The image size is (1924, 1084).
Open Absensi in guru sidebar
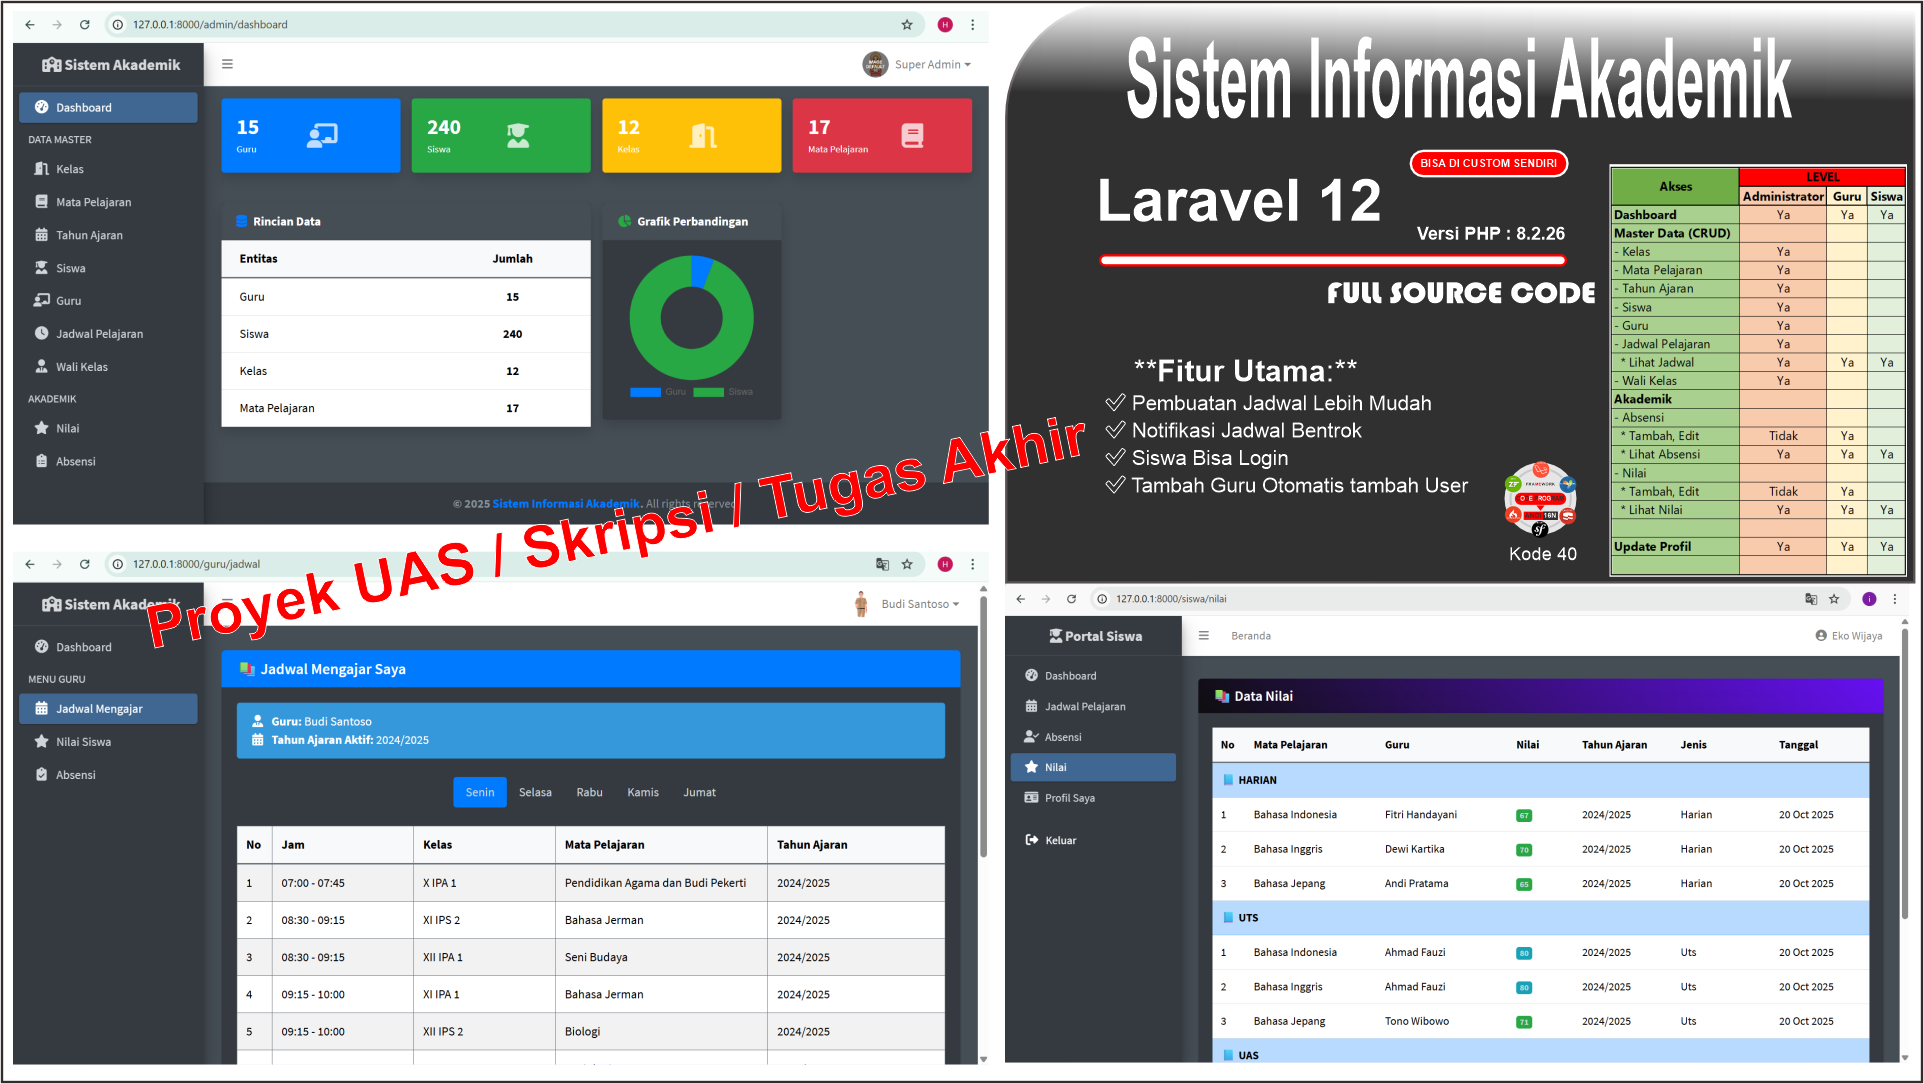tap(108, 775)
